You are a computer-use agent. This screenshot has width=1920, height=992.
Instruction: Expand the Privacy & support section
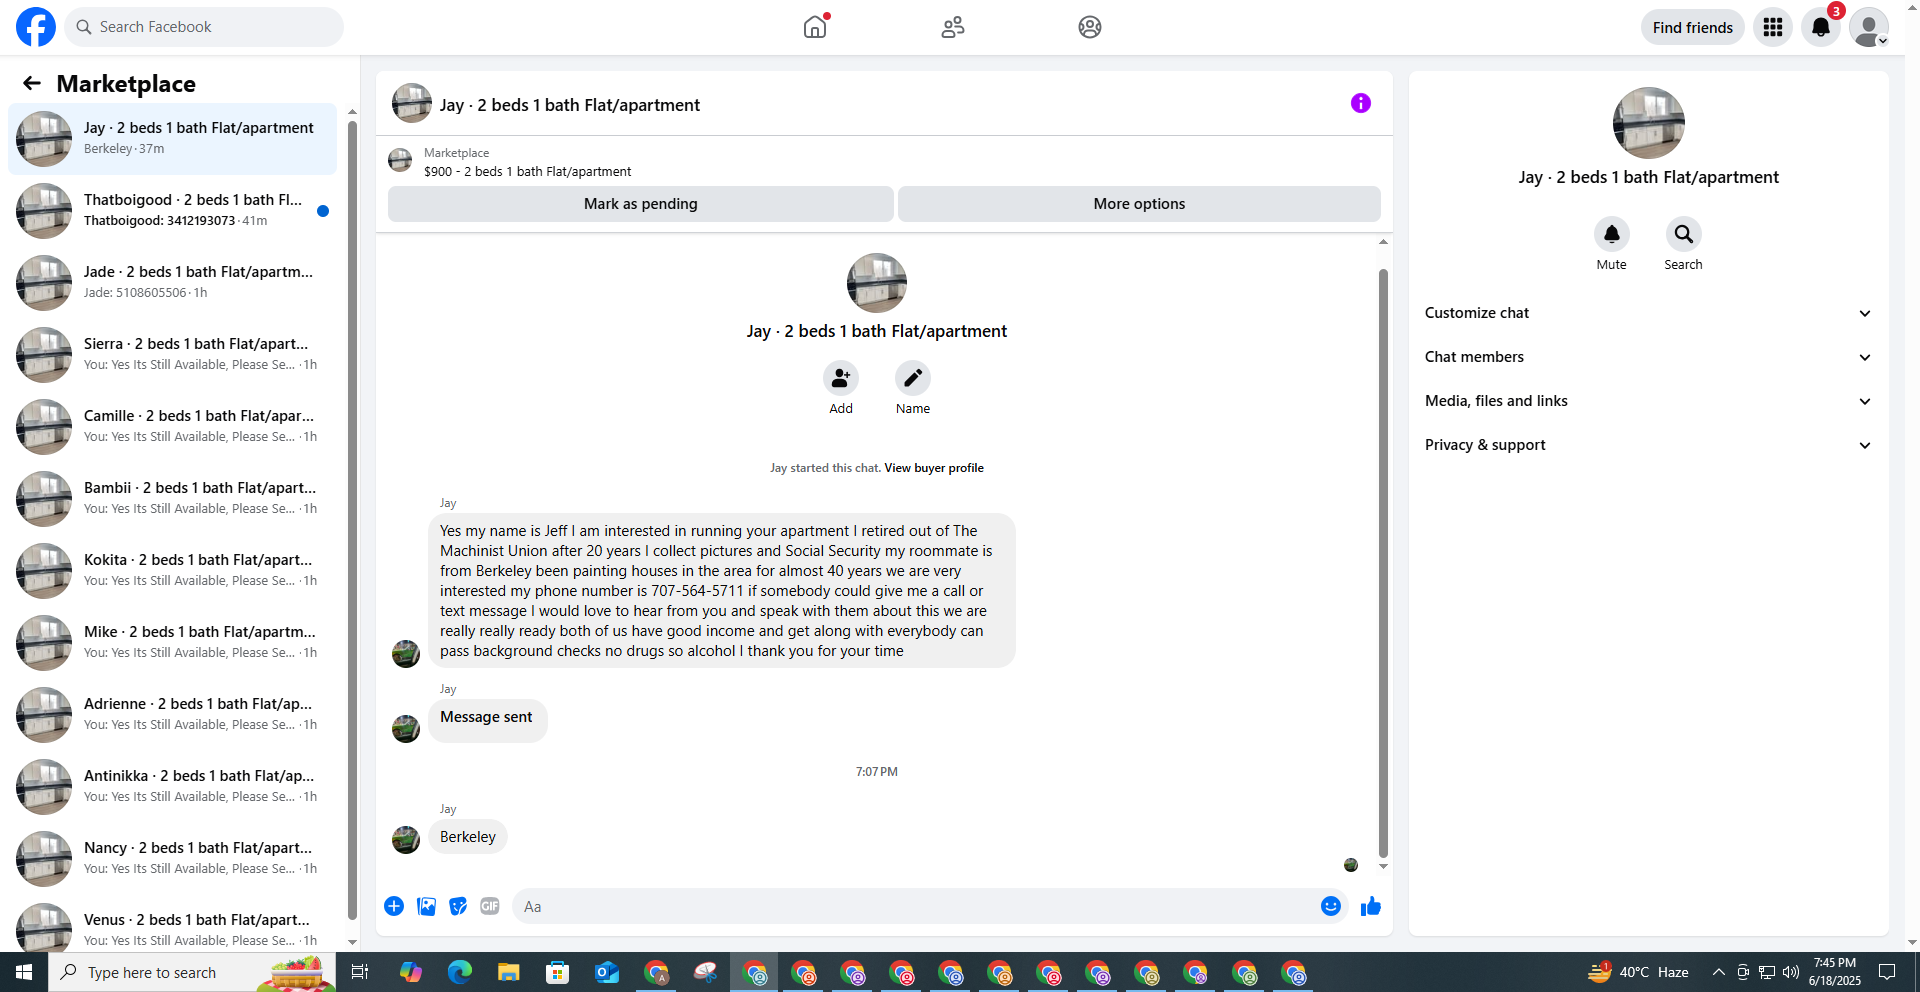(x=1648, y=445)
